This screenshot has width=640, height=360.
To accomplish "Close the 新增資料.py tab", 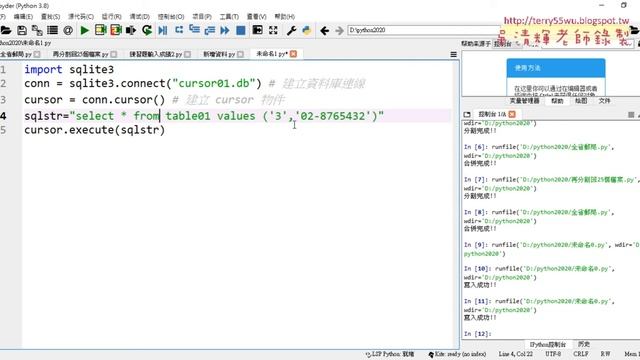I will pos(240,54).
